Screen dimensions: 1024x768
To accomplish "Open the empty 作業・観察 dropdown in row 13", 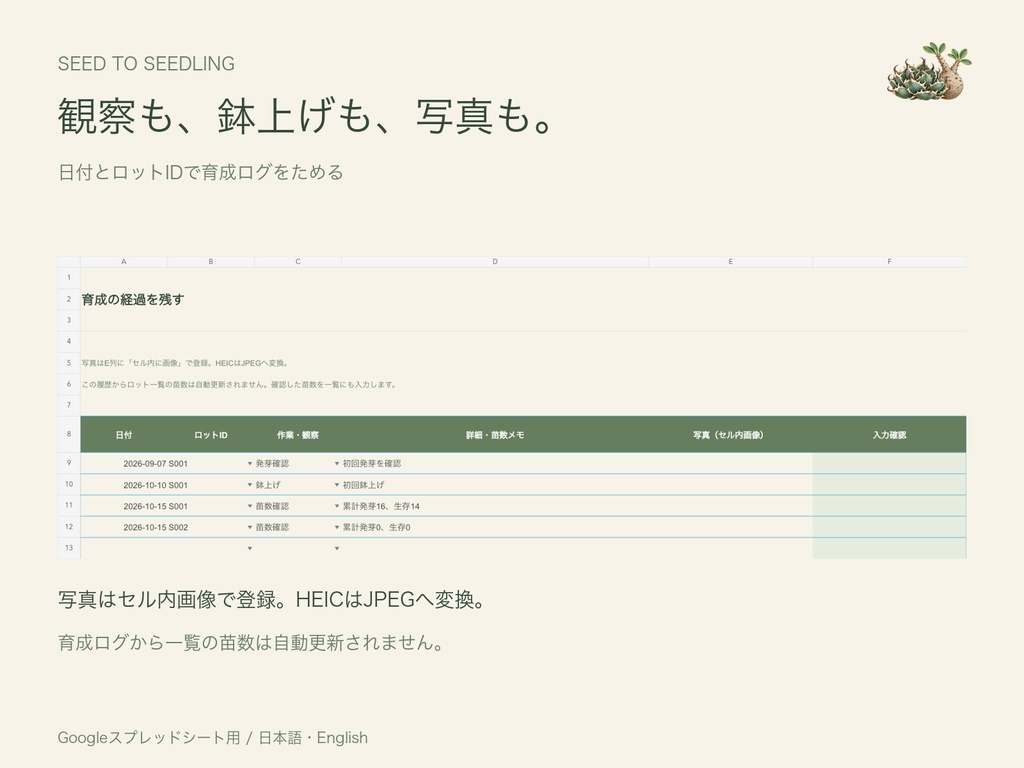I will click(249, 549).
